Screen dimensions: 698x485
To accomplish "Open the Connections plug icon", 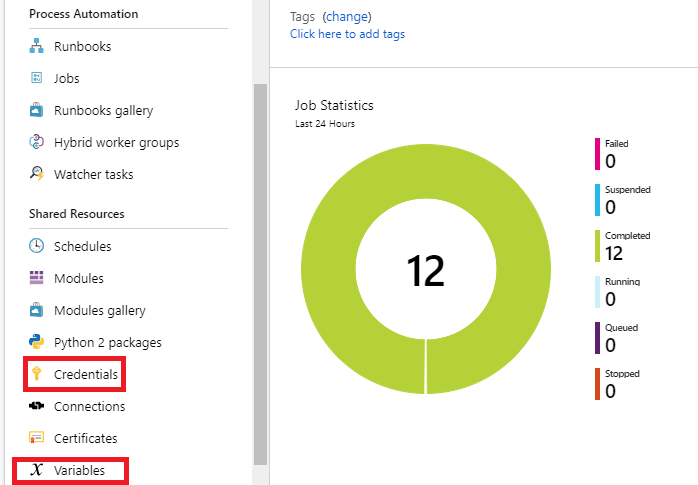I will coord(37,406).
